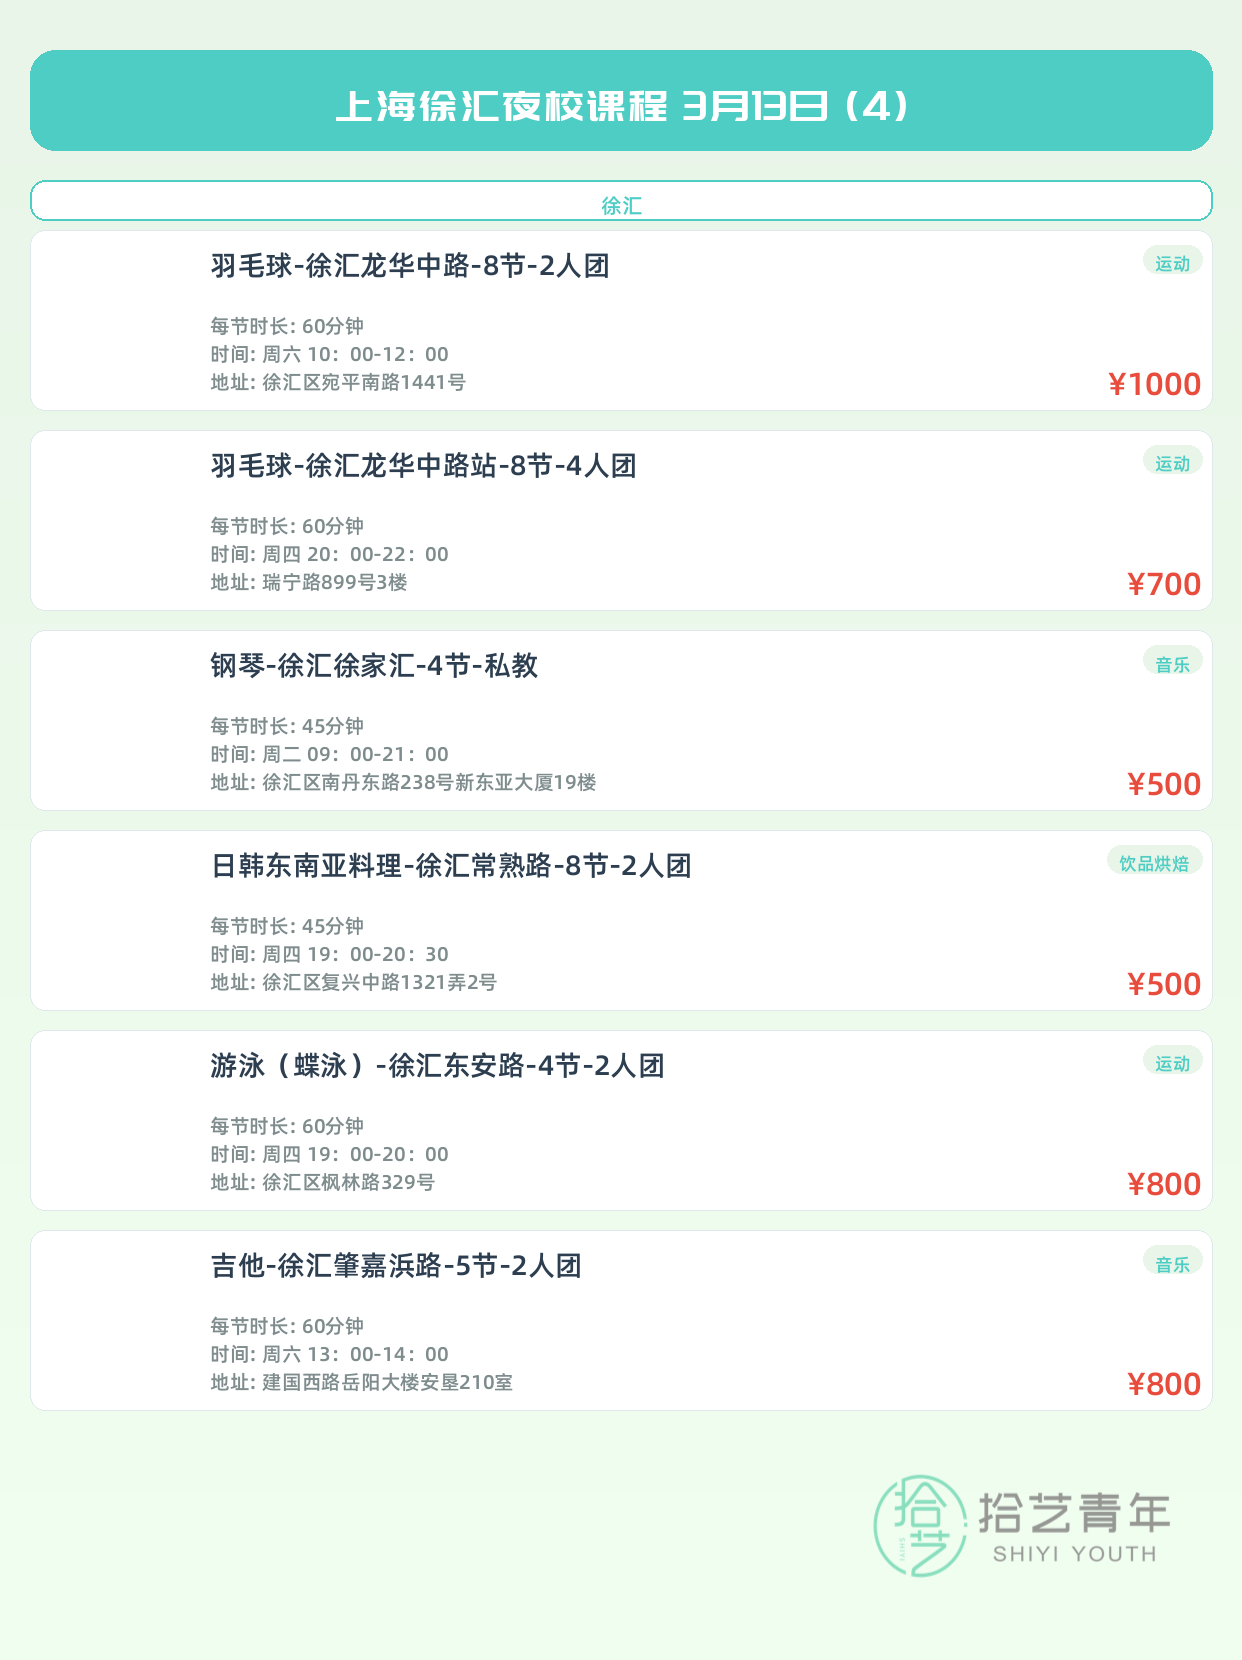Screen dimensions: 1242x1660
Task: Open the 钢琴-徐汇徐家汇-4节-私教 course
Action: pos(374,666)
